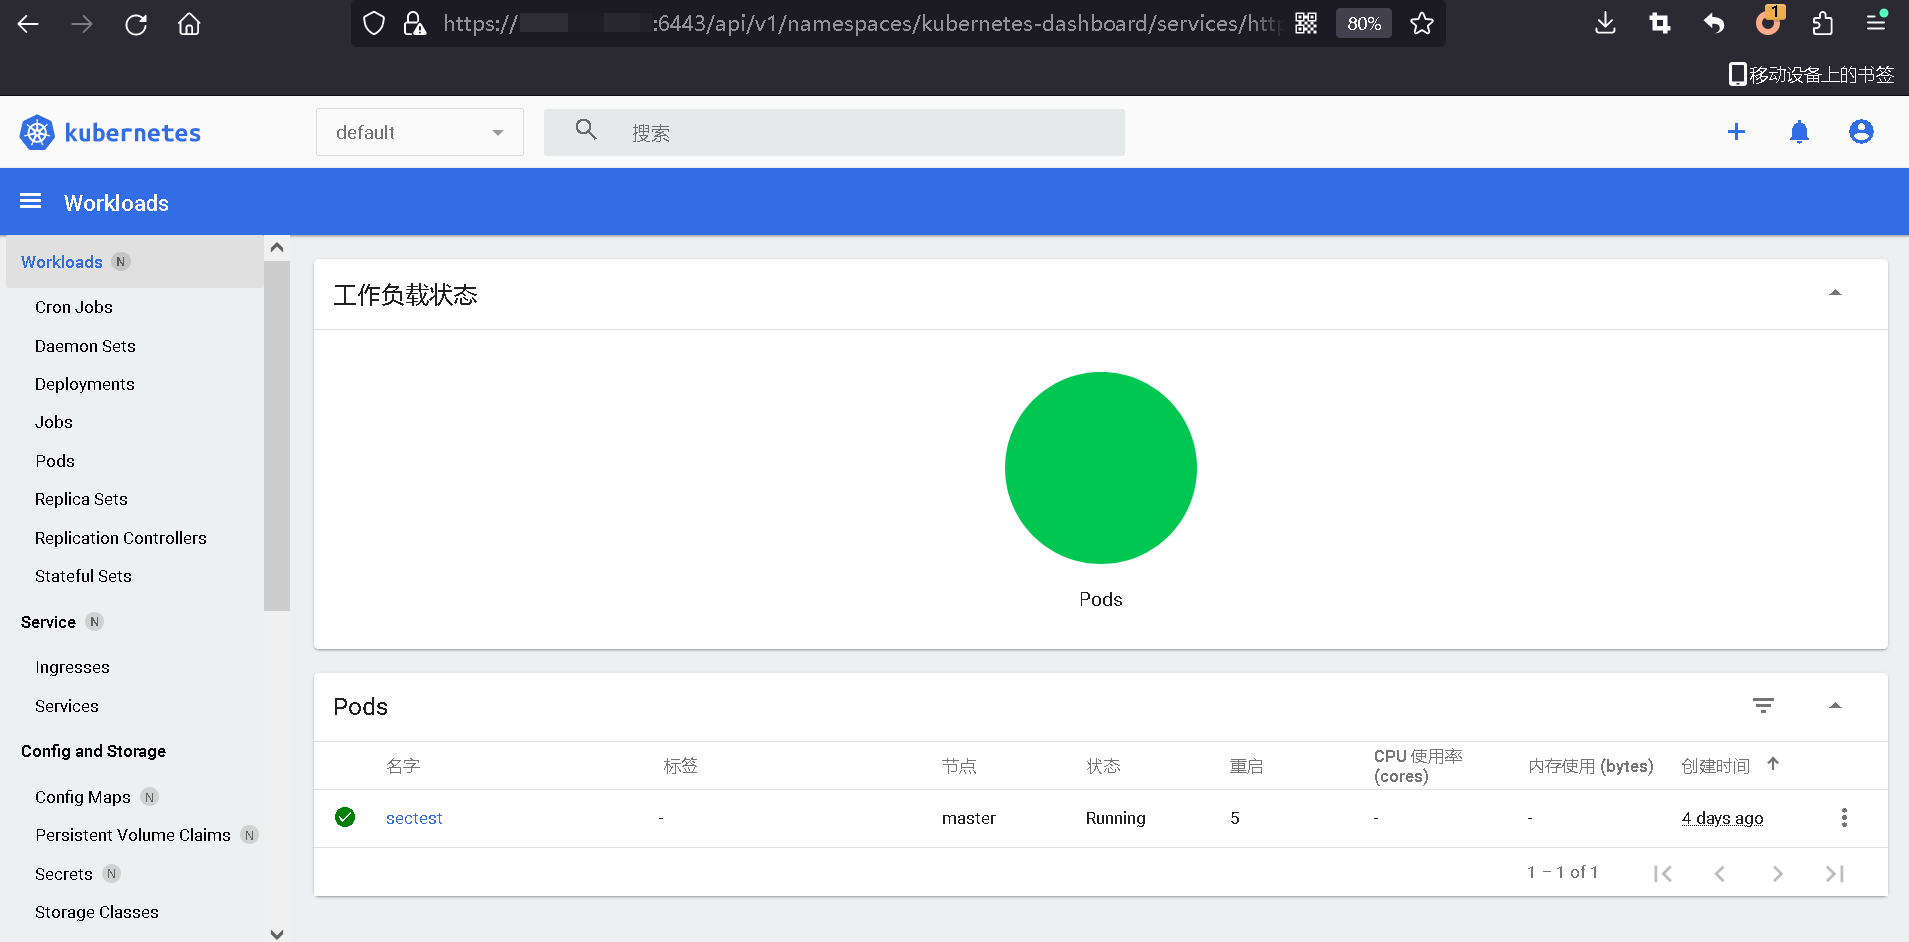Collapse the Pods list card
Image resolution: width=1909 pixels, height=942 pixels.
(x=1835, y=706)
